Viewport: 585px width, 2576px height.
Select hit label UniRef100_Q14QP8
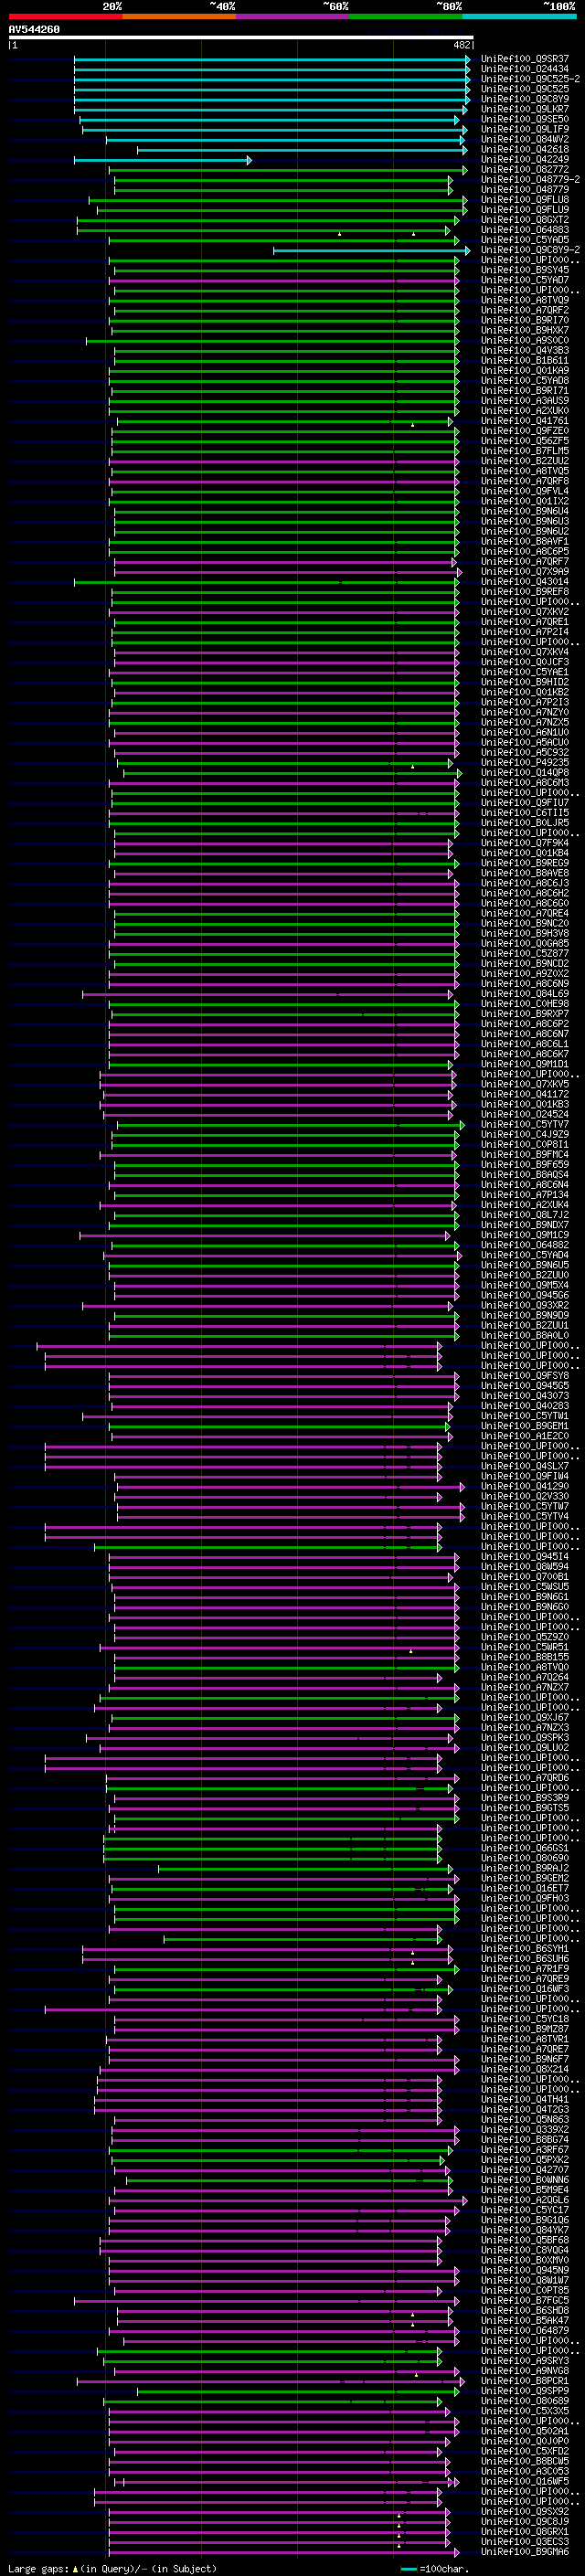tap(525, 772)
